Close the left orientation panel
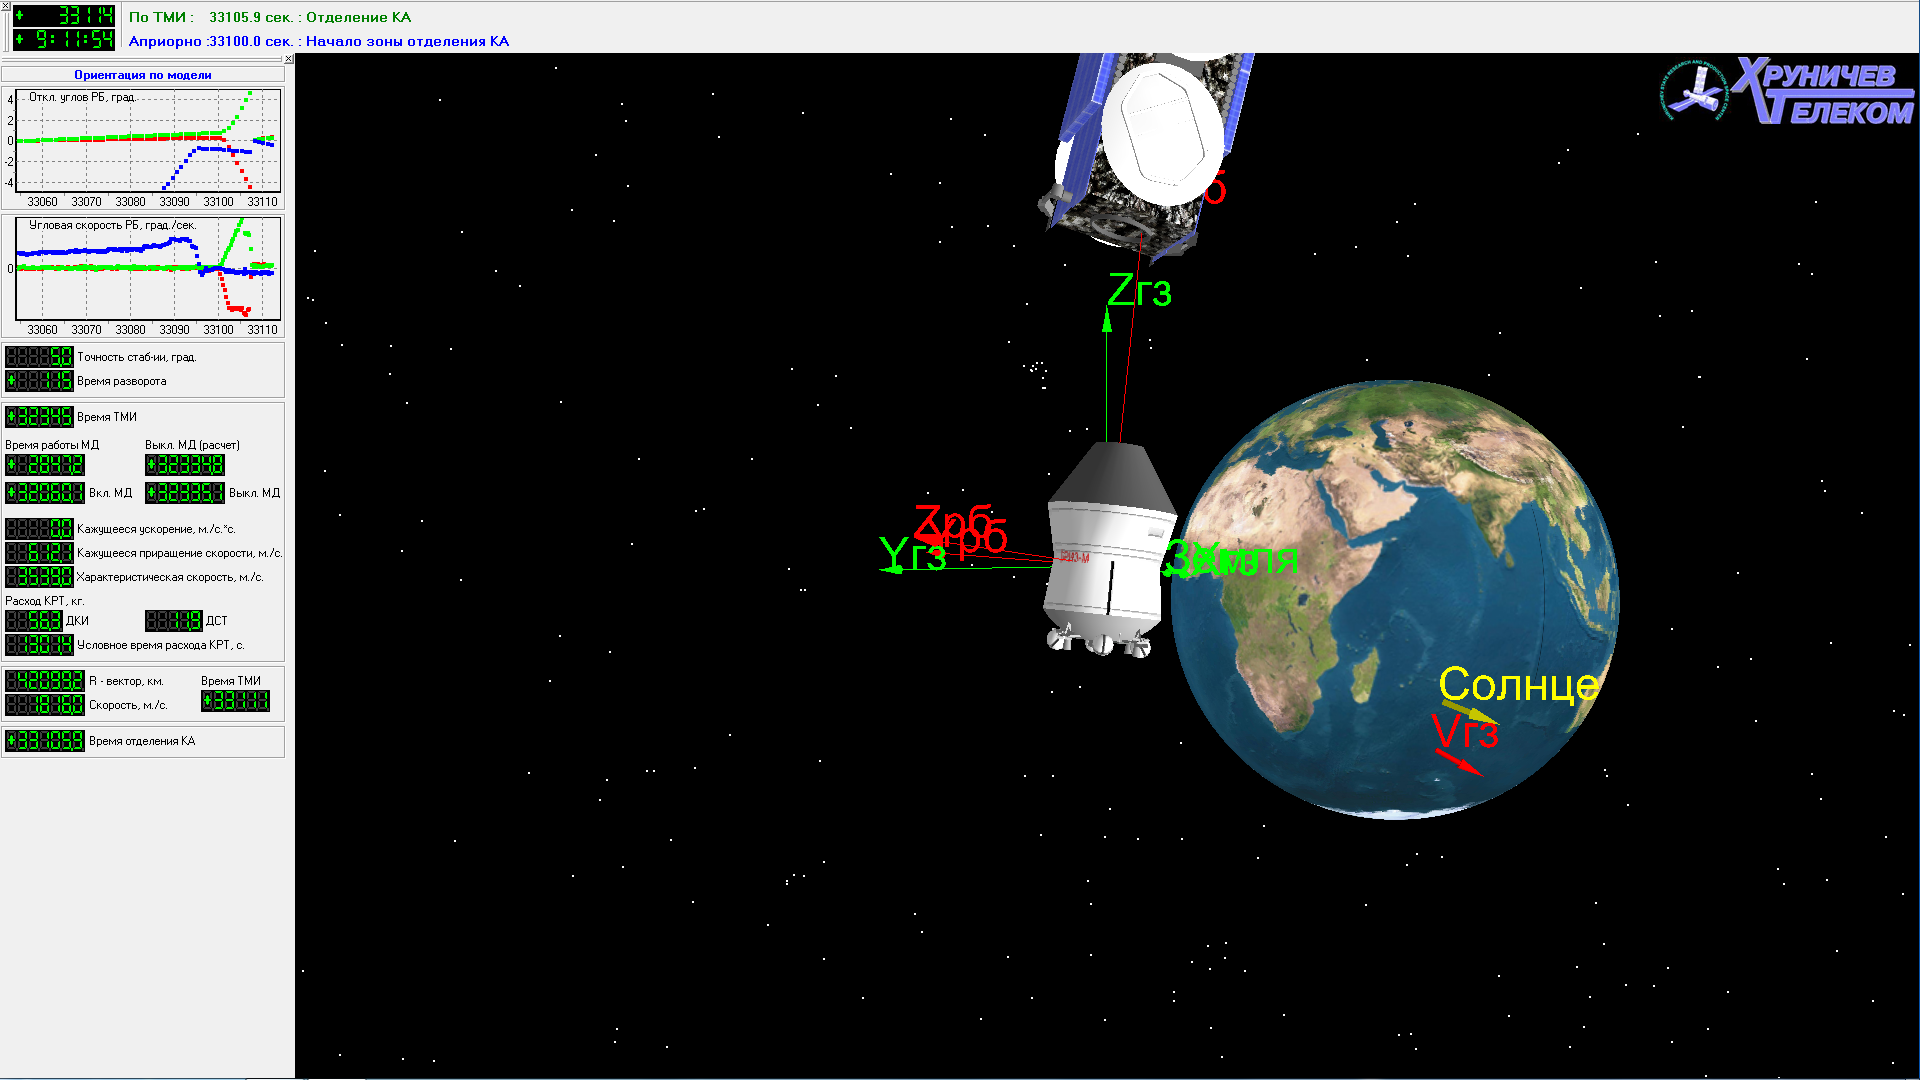Viewport: 1920px width, 1080px height. coord(289,59)
